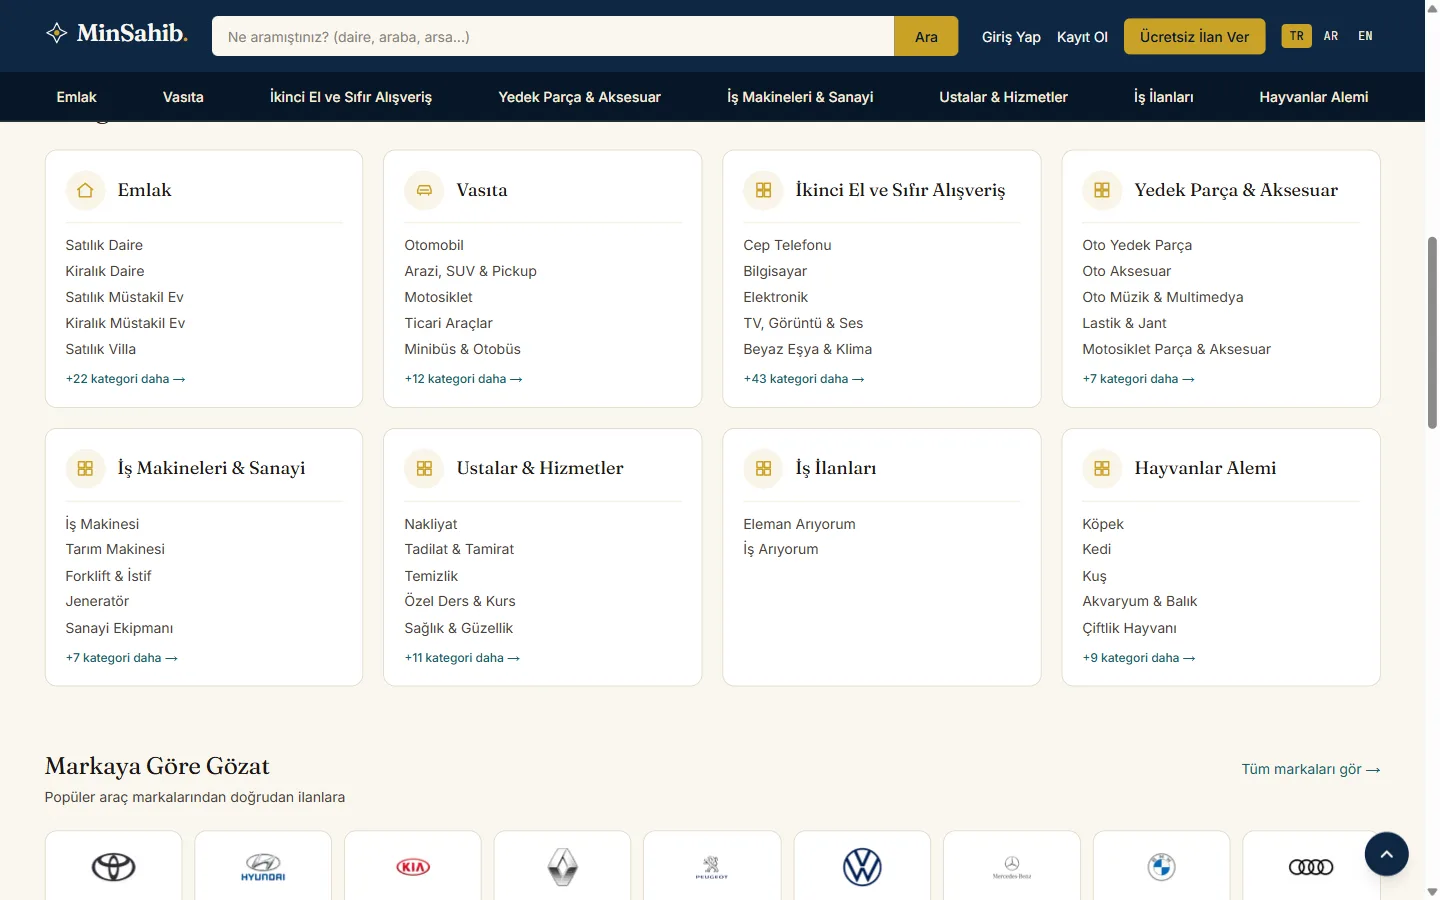The height and width of the screenshot is (900, 1440).
Task: Click the Kayıt Ol link
Action: [x=1082, y=37]
